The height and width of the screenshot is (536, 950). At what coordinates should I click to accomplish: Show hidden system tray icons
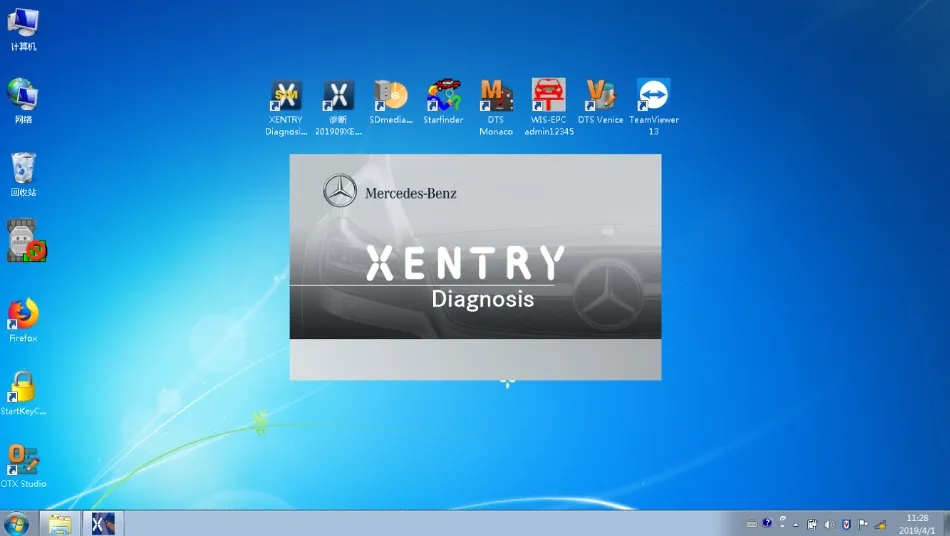point(796,524)
